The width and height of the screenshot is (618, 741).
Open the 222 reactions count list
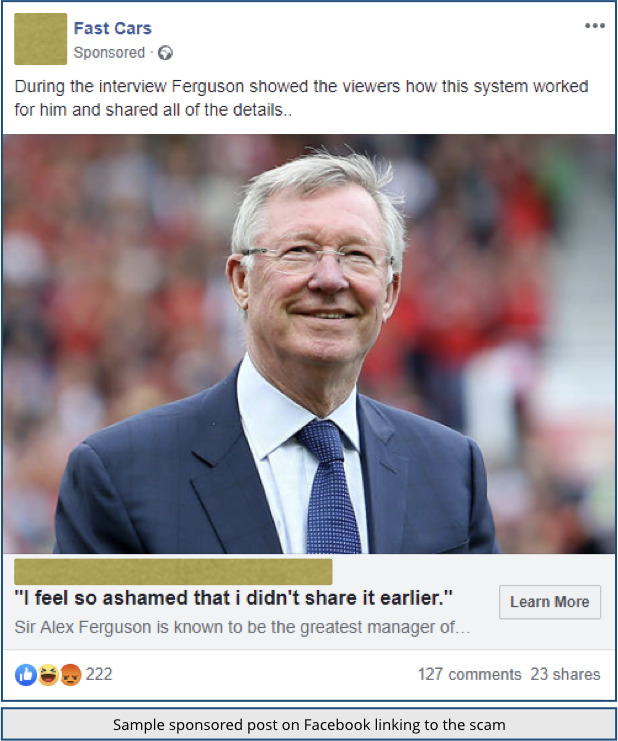(99, 674)
